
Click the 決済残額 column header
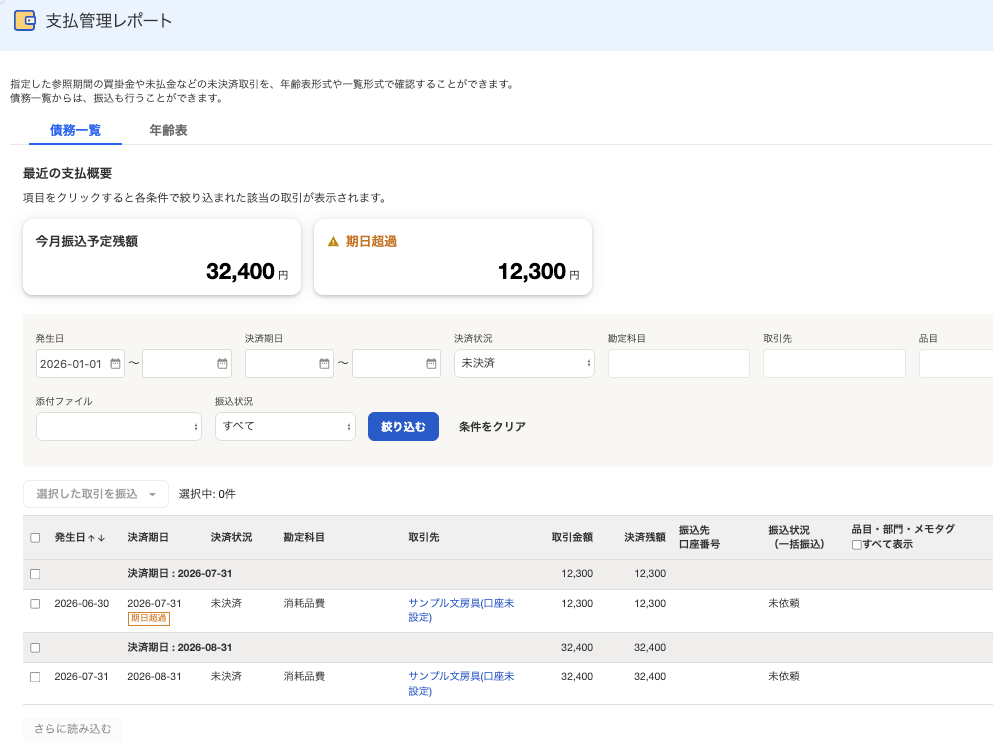click(x=645, y=537)
